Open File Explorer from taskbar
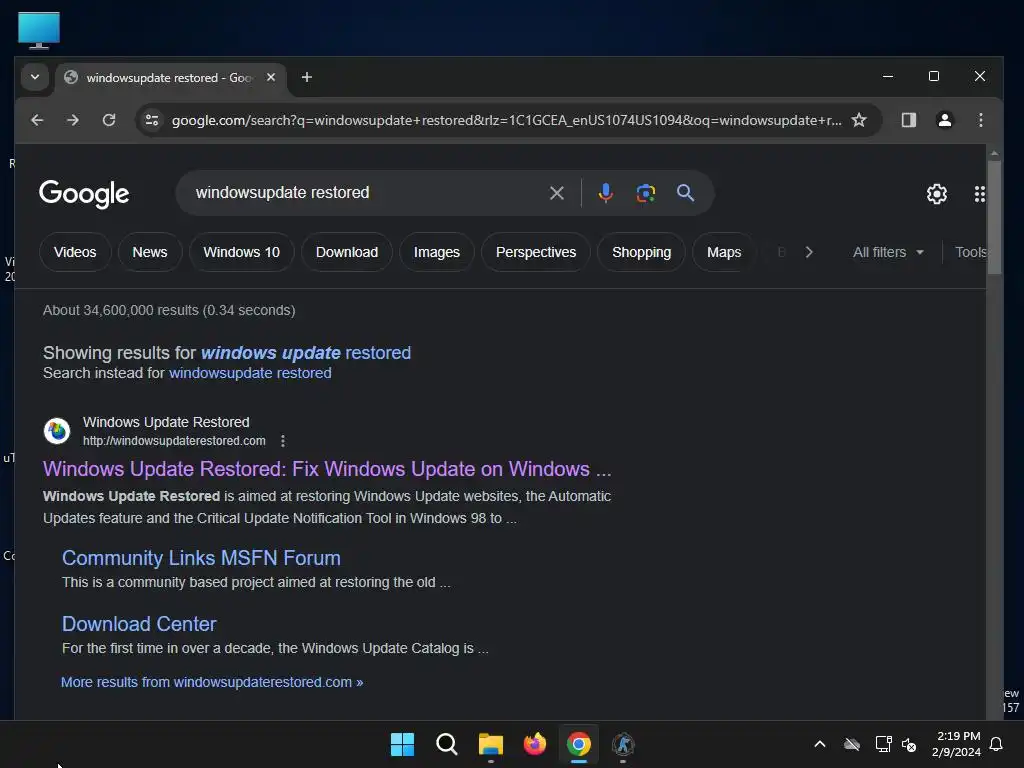The width and height of the screenshot is (1024, 768). pyautogui.click(x=490, y=744)
